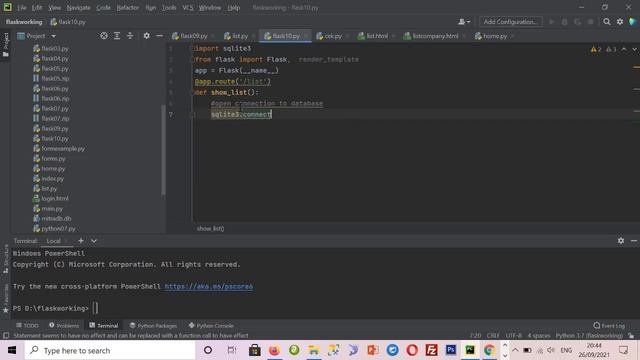Click run with coverage icon in toolbar

pyautogui.click(x=578, y=22)
